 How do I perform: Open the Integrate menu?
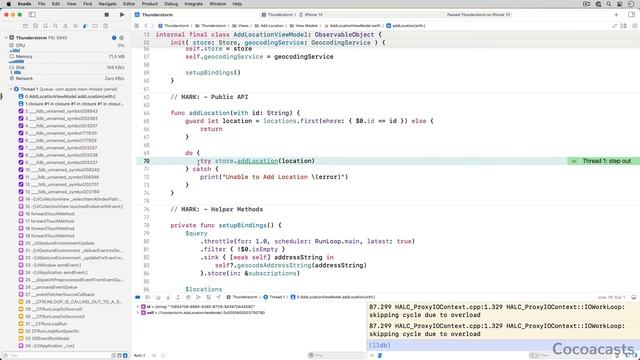[x=193, y=4]
